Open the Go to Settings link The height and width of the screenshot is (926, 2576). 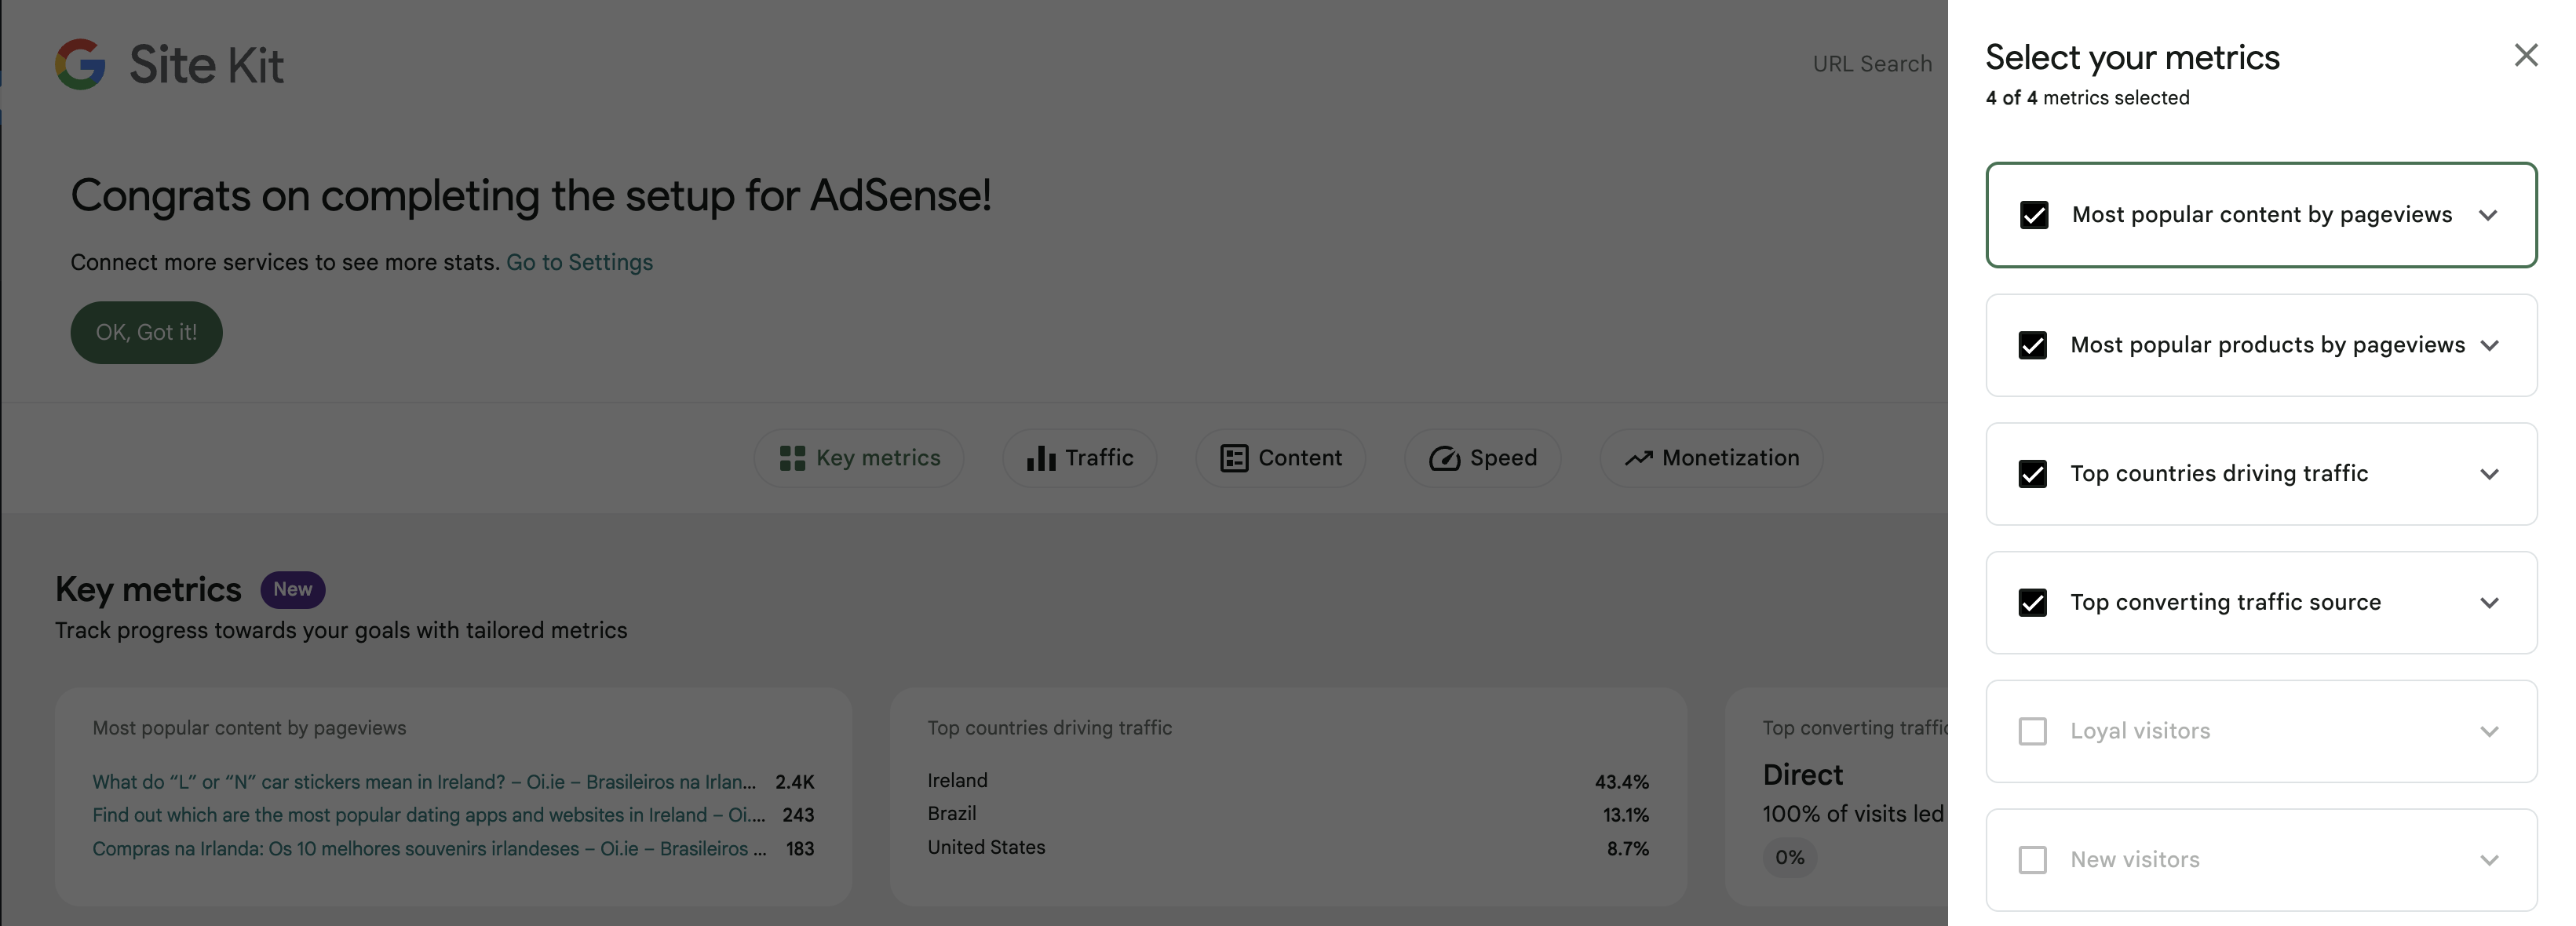580,262
